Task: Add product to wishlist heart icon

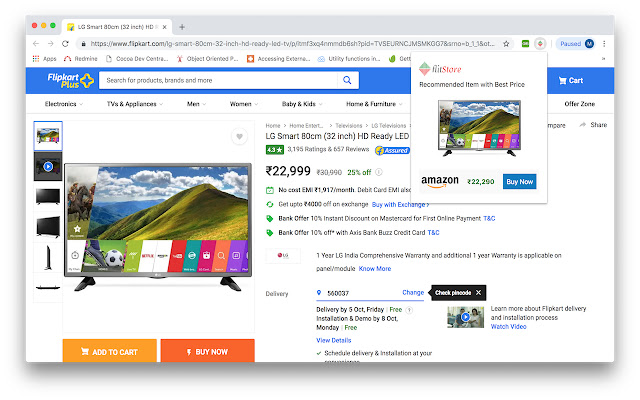Action: (x=240, y=136)
